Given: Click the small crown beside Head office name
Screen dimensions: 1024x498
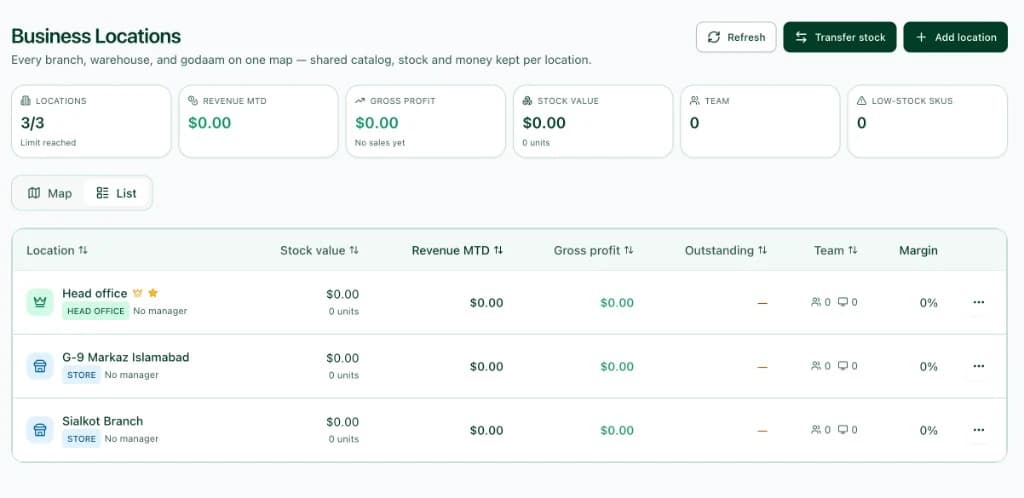Looking at the screenshot, I should [137, 293].
